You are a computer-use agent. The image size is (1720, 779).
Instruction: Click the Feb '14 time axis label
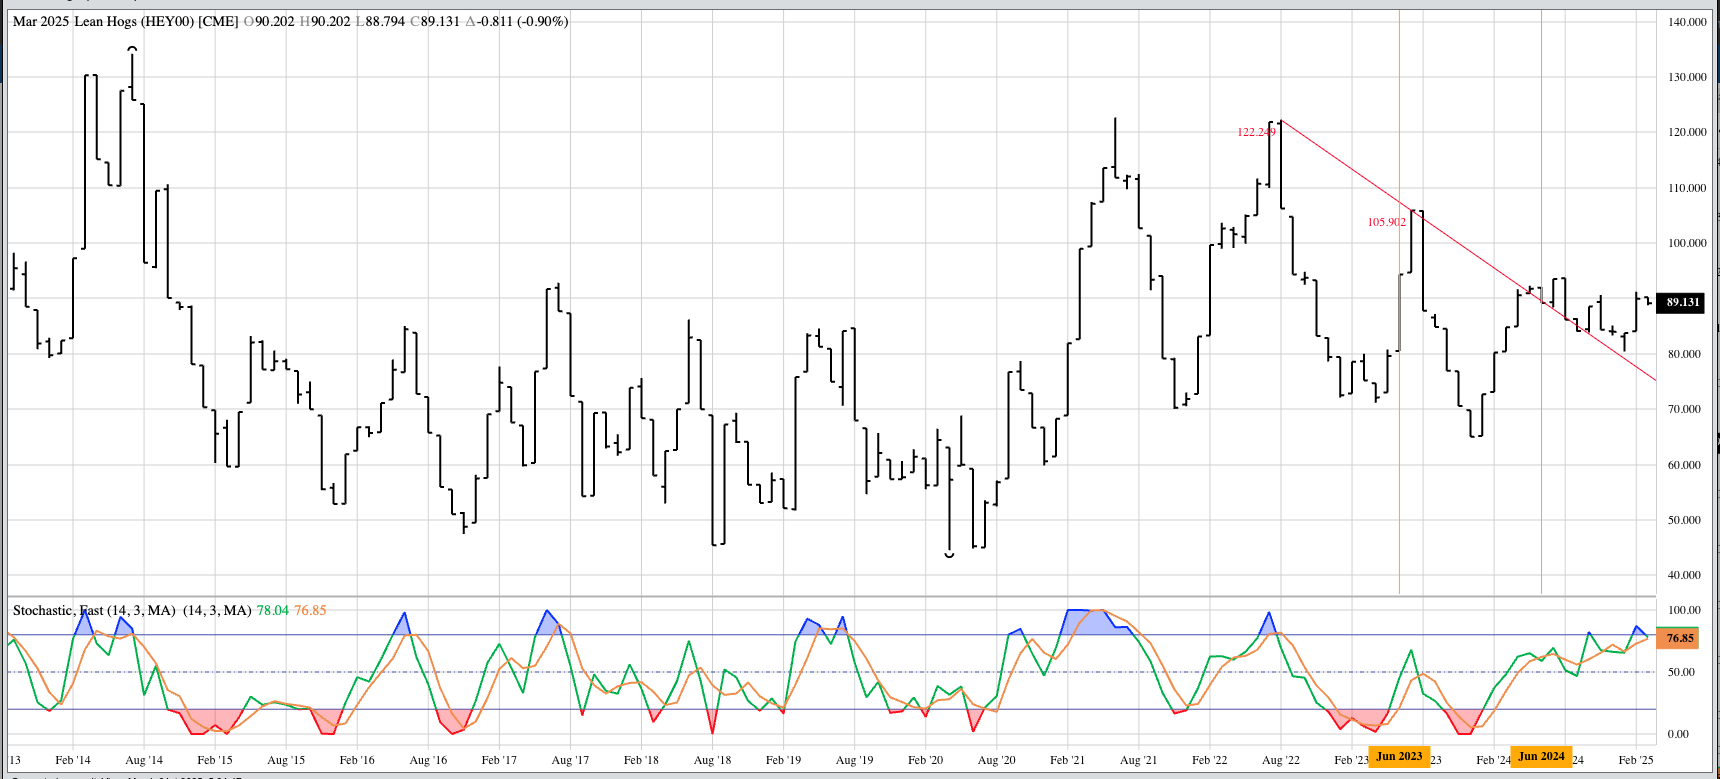tap(73, 760)
